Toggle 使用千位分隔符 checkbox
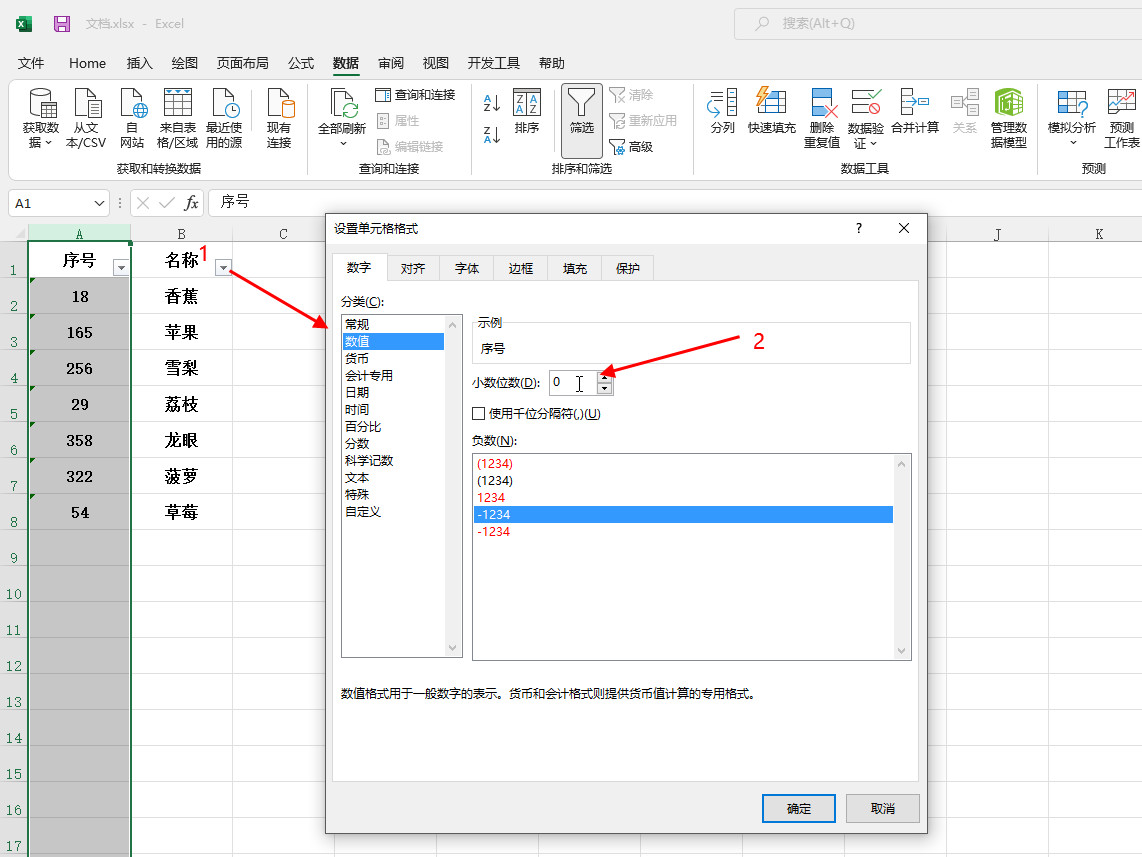 (x=479, y=414)
